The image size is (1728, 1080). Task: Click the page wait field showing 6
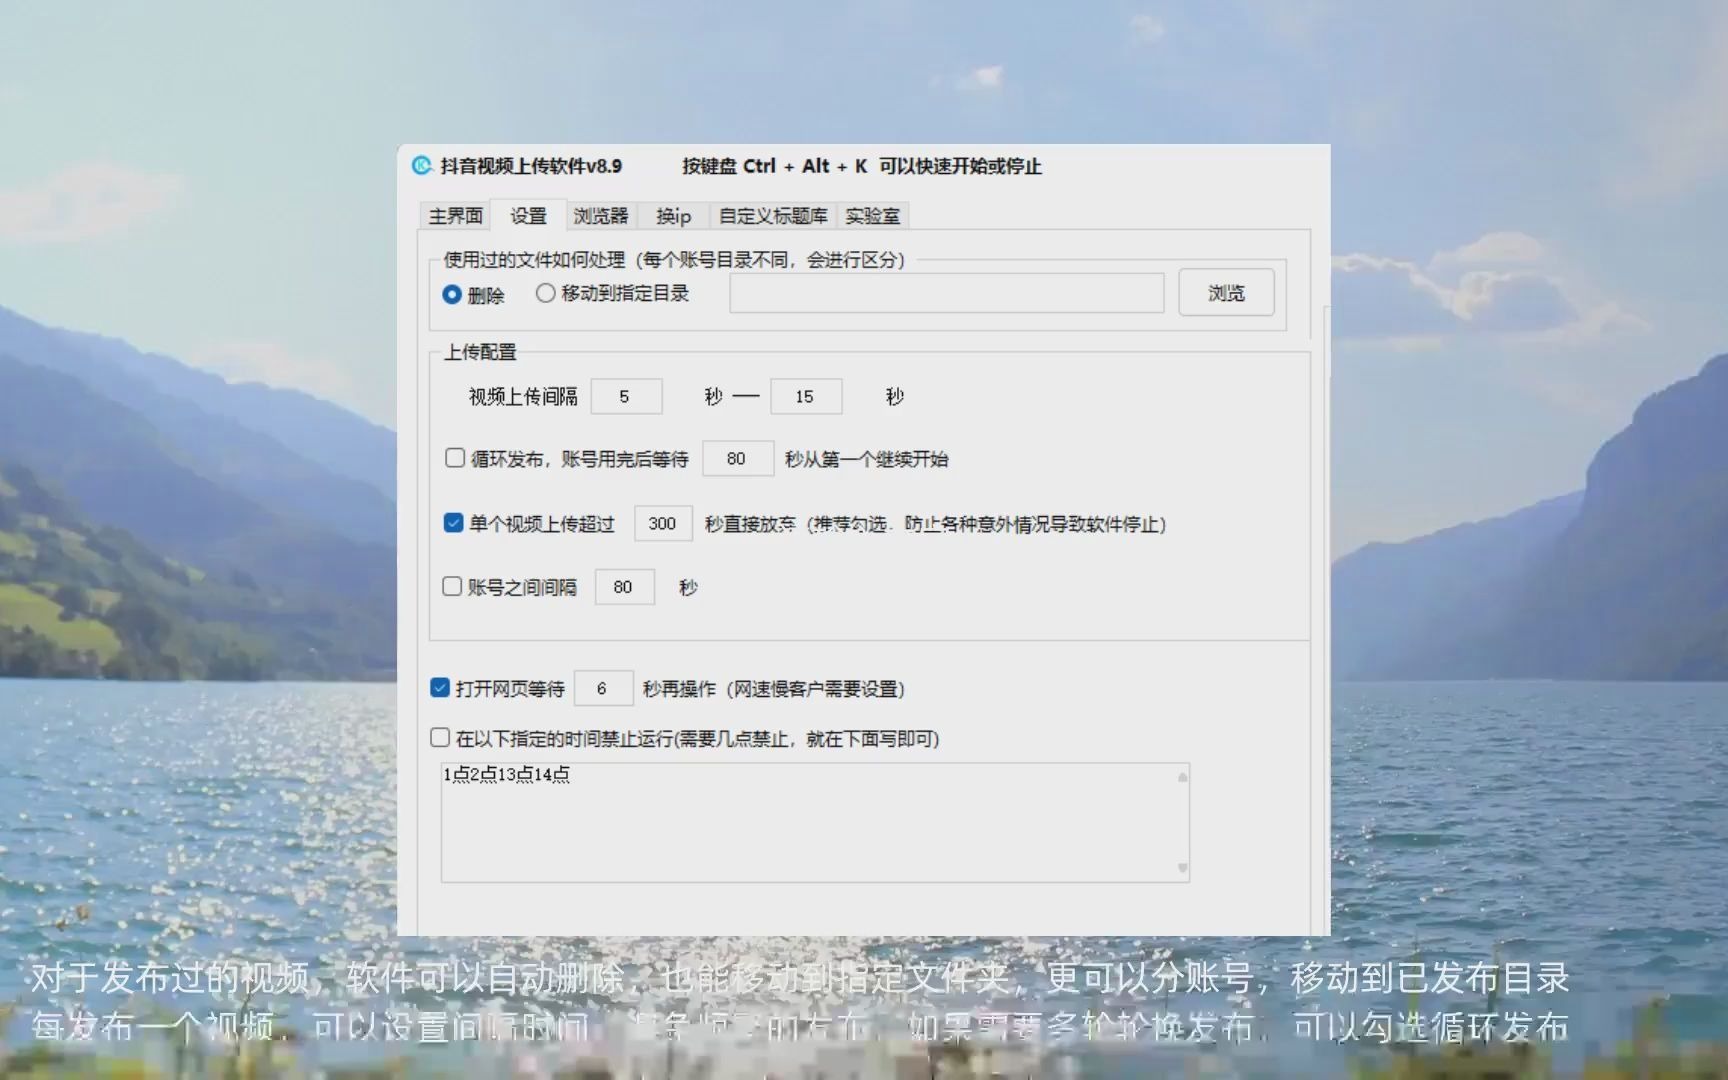click(603, 689)
